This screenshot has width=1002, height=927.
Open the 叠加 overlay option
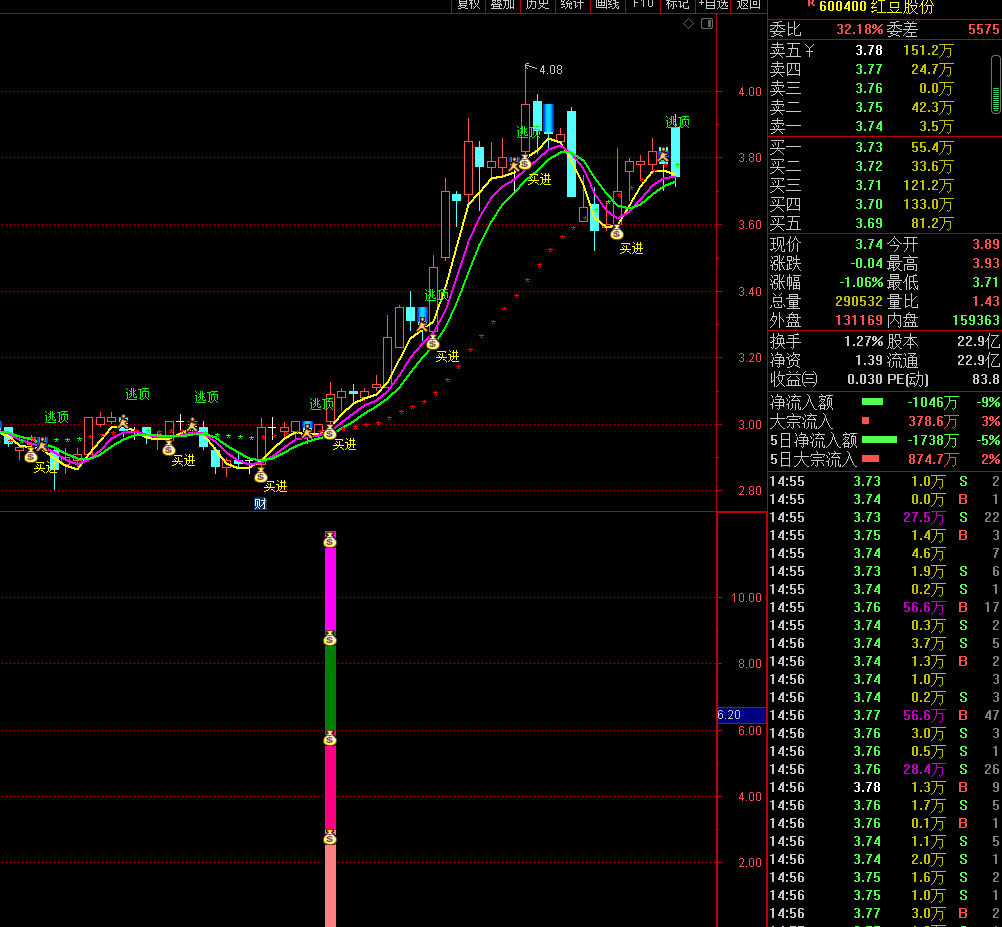(502, 5)
